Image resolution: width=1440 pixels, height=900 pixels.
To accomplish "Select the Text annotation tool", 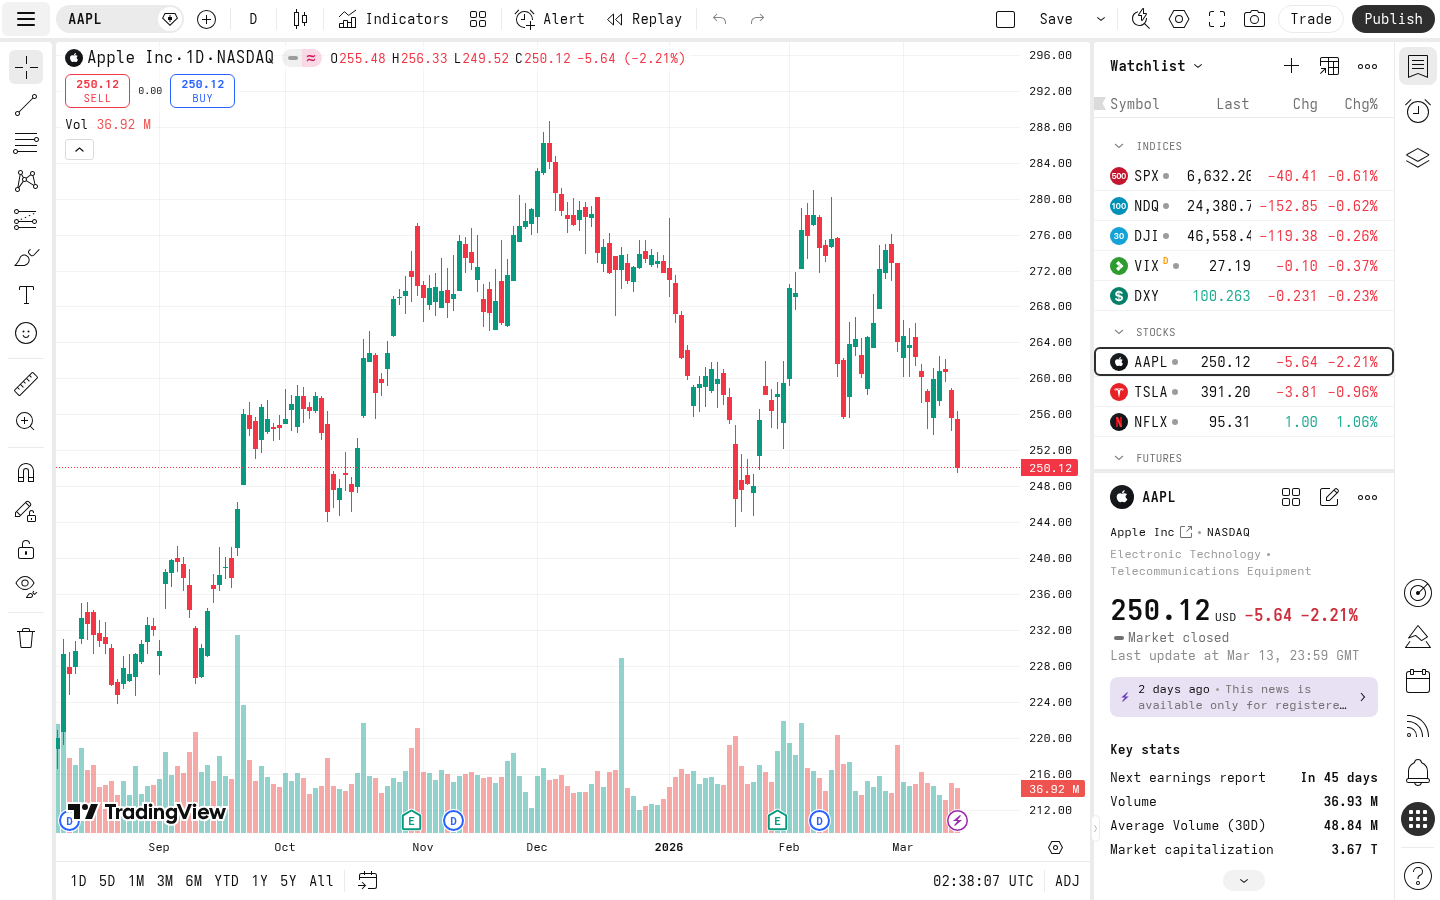I will [x=25, y=295].
